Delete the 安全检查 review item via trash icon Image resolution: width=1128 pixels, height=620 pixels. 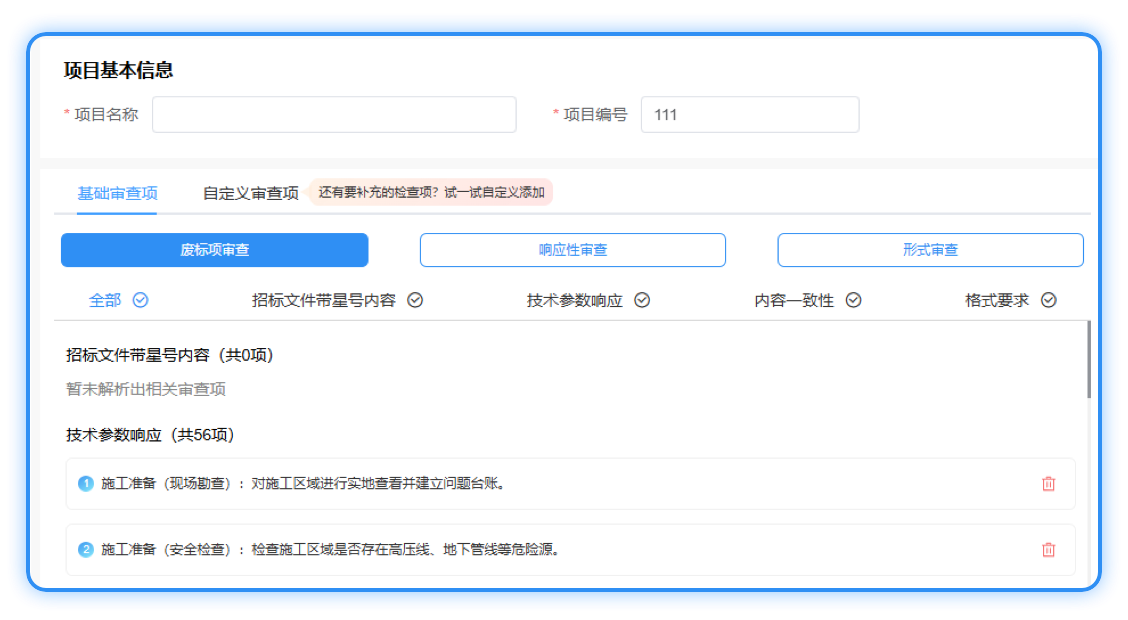[1048, 550]
